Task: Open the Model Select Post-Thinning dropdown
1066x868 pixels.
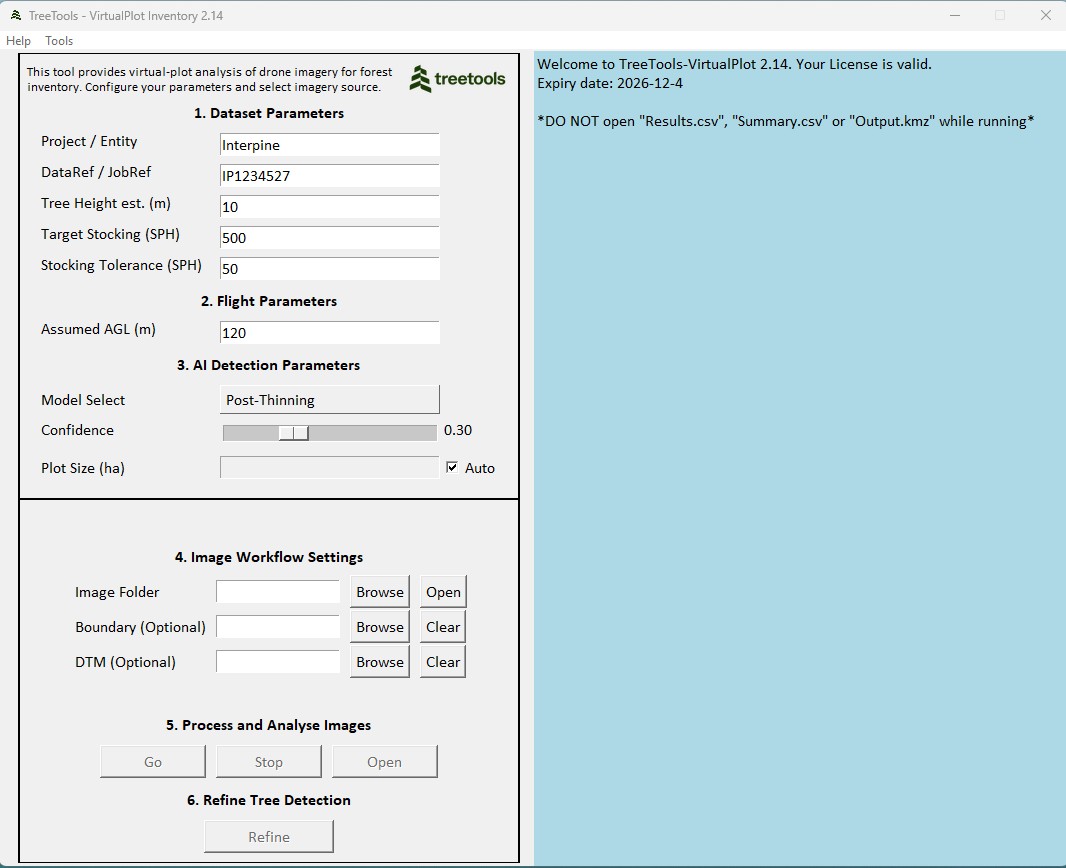Action: click(x=329, y=399)
